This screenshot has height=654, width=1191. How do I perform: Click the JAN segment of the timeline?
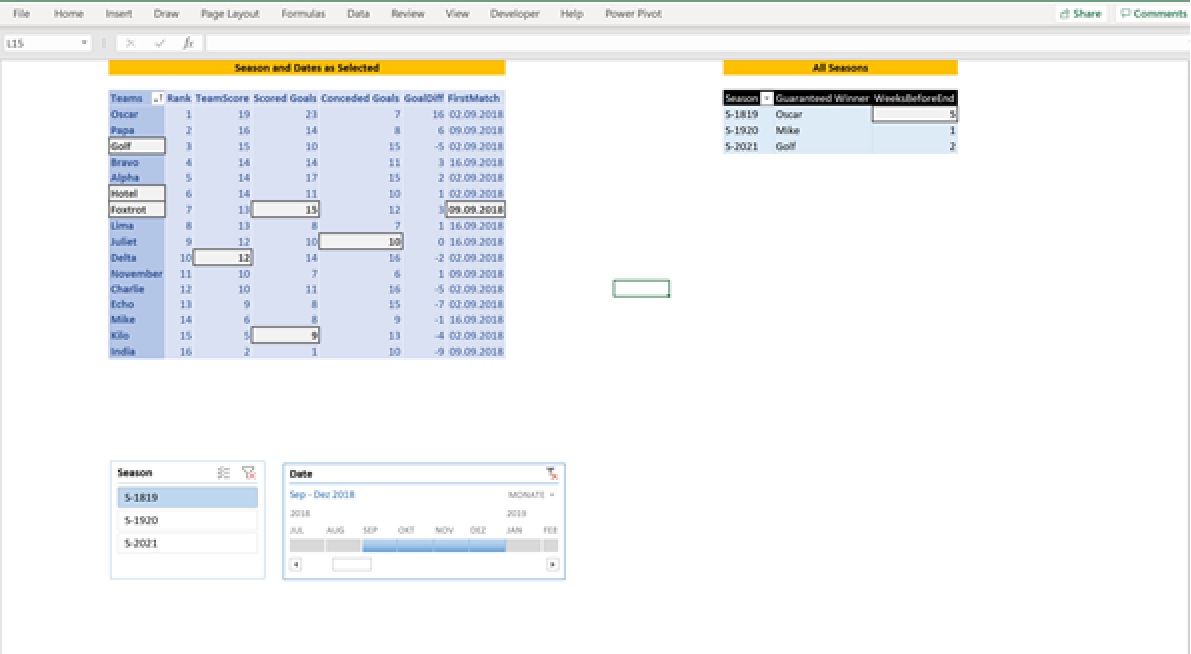click(523, 545)
